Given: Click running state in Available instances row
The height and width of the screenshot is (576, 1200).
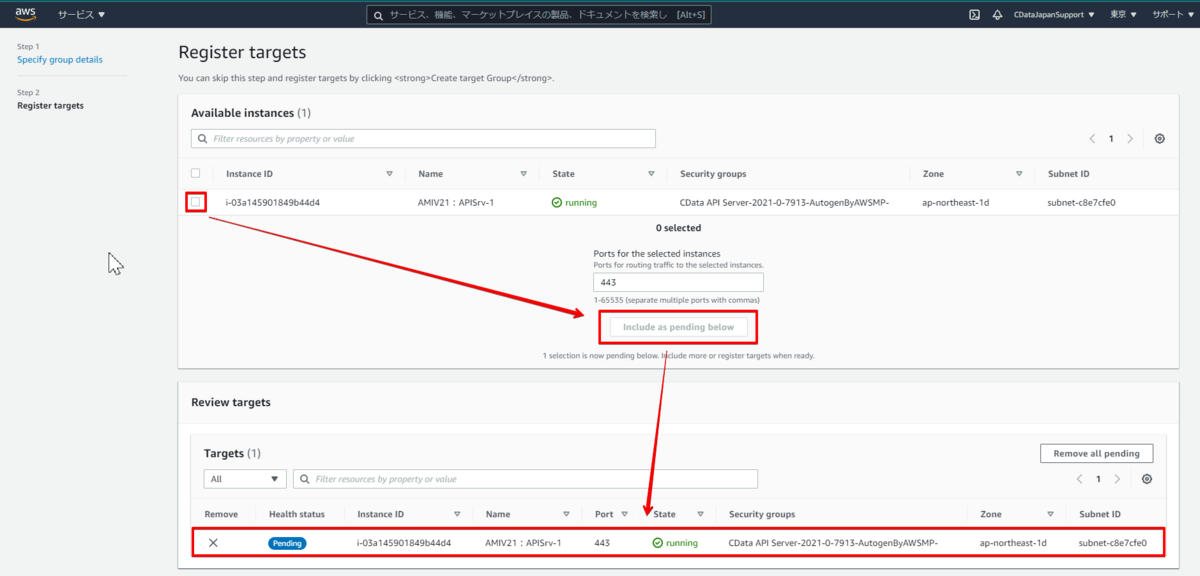Looking at the screenshot, I should pyautogui.click(x=574, y=202).
